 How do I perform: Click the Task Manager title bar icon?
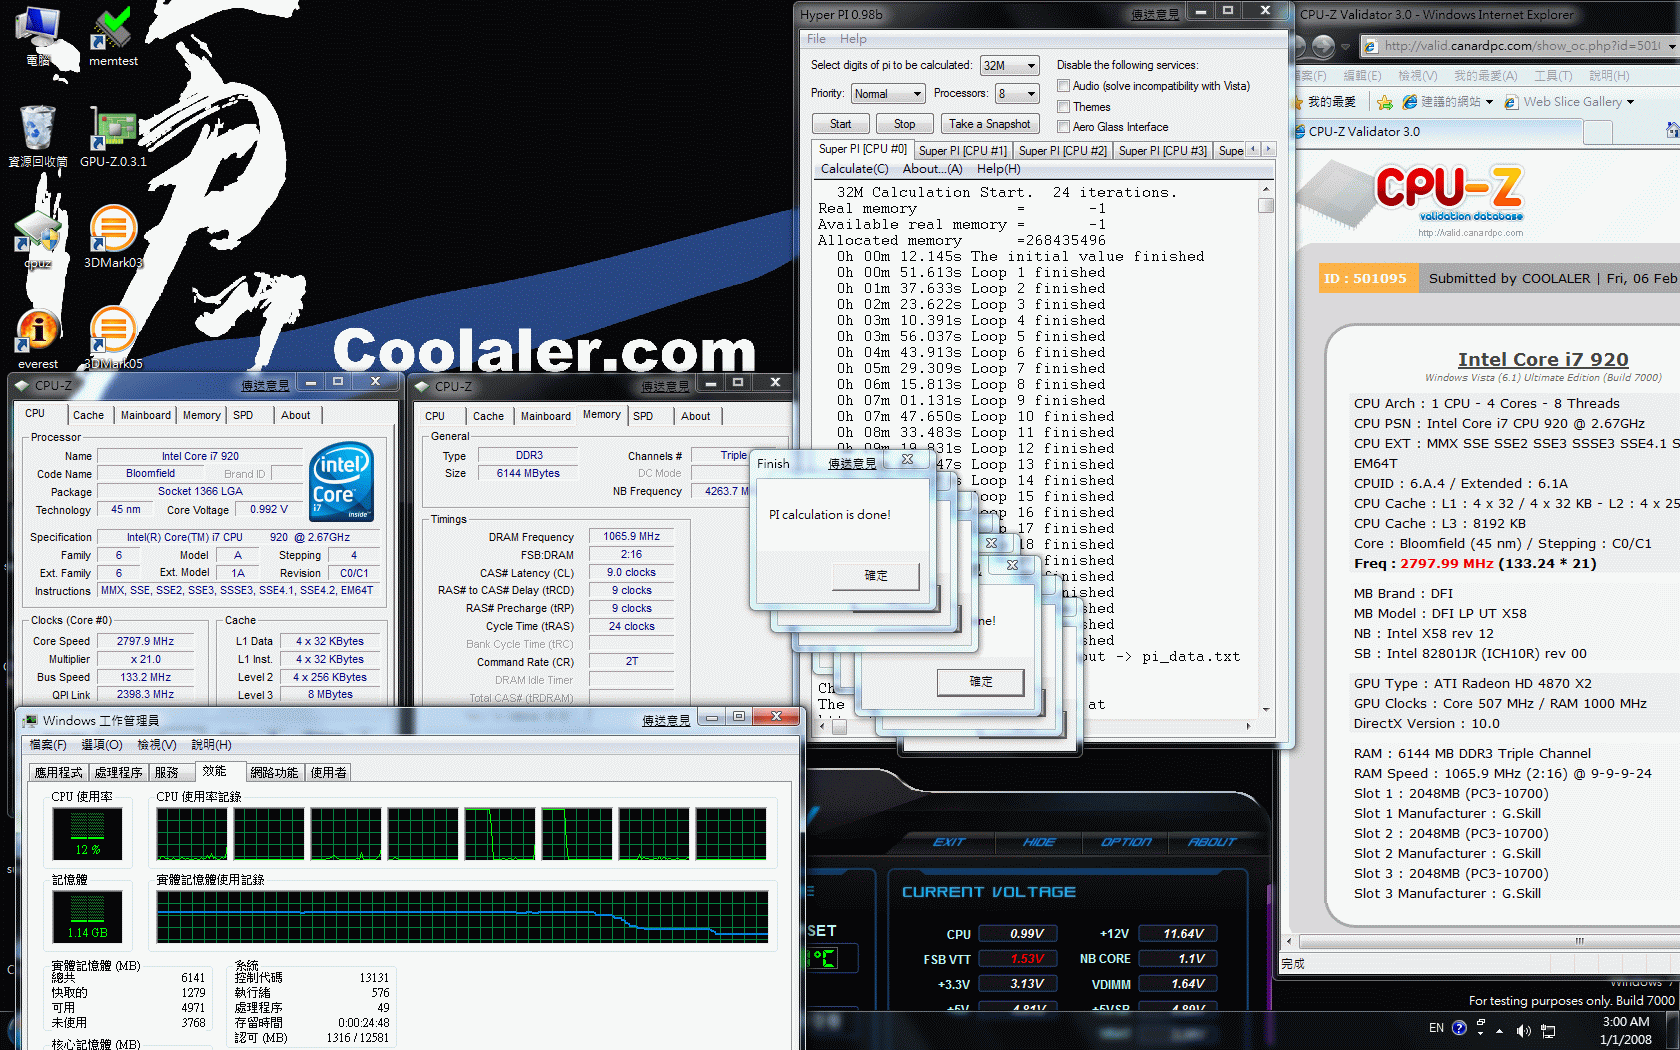click(x=30, y=720)
